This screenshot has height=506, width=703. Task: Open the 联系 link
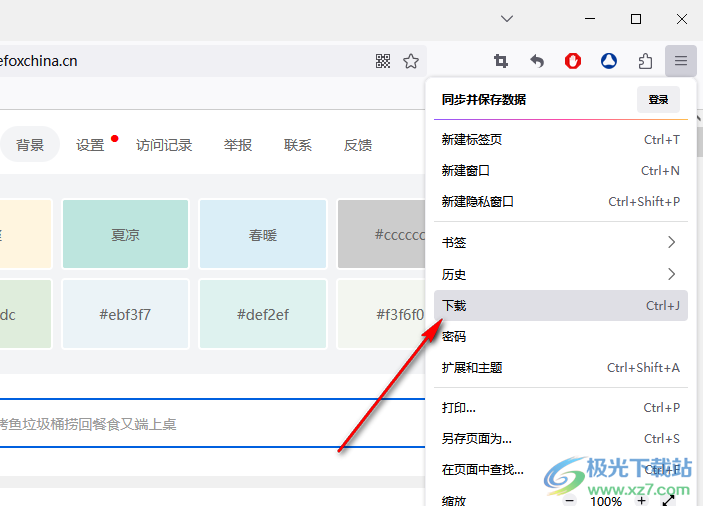pos(298,145)
